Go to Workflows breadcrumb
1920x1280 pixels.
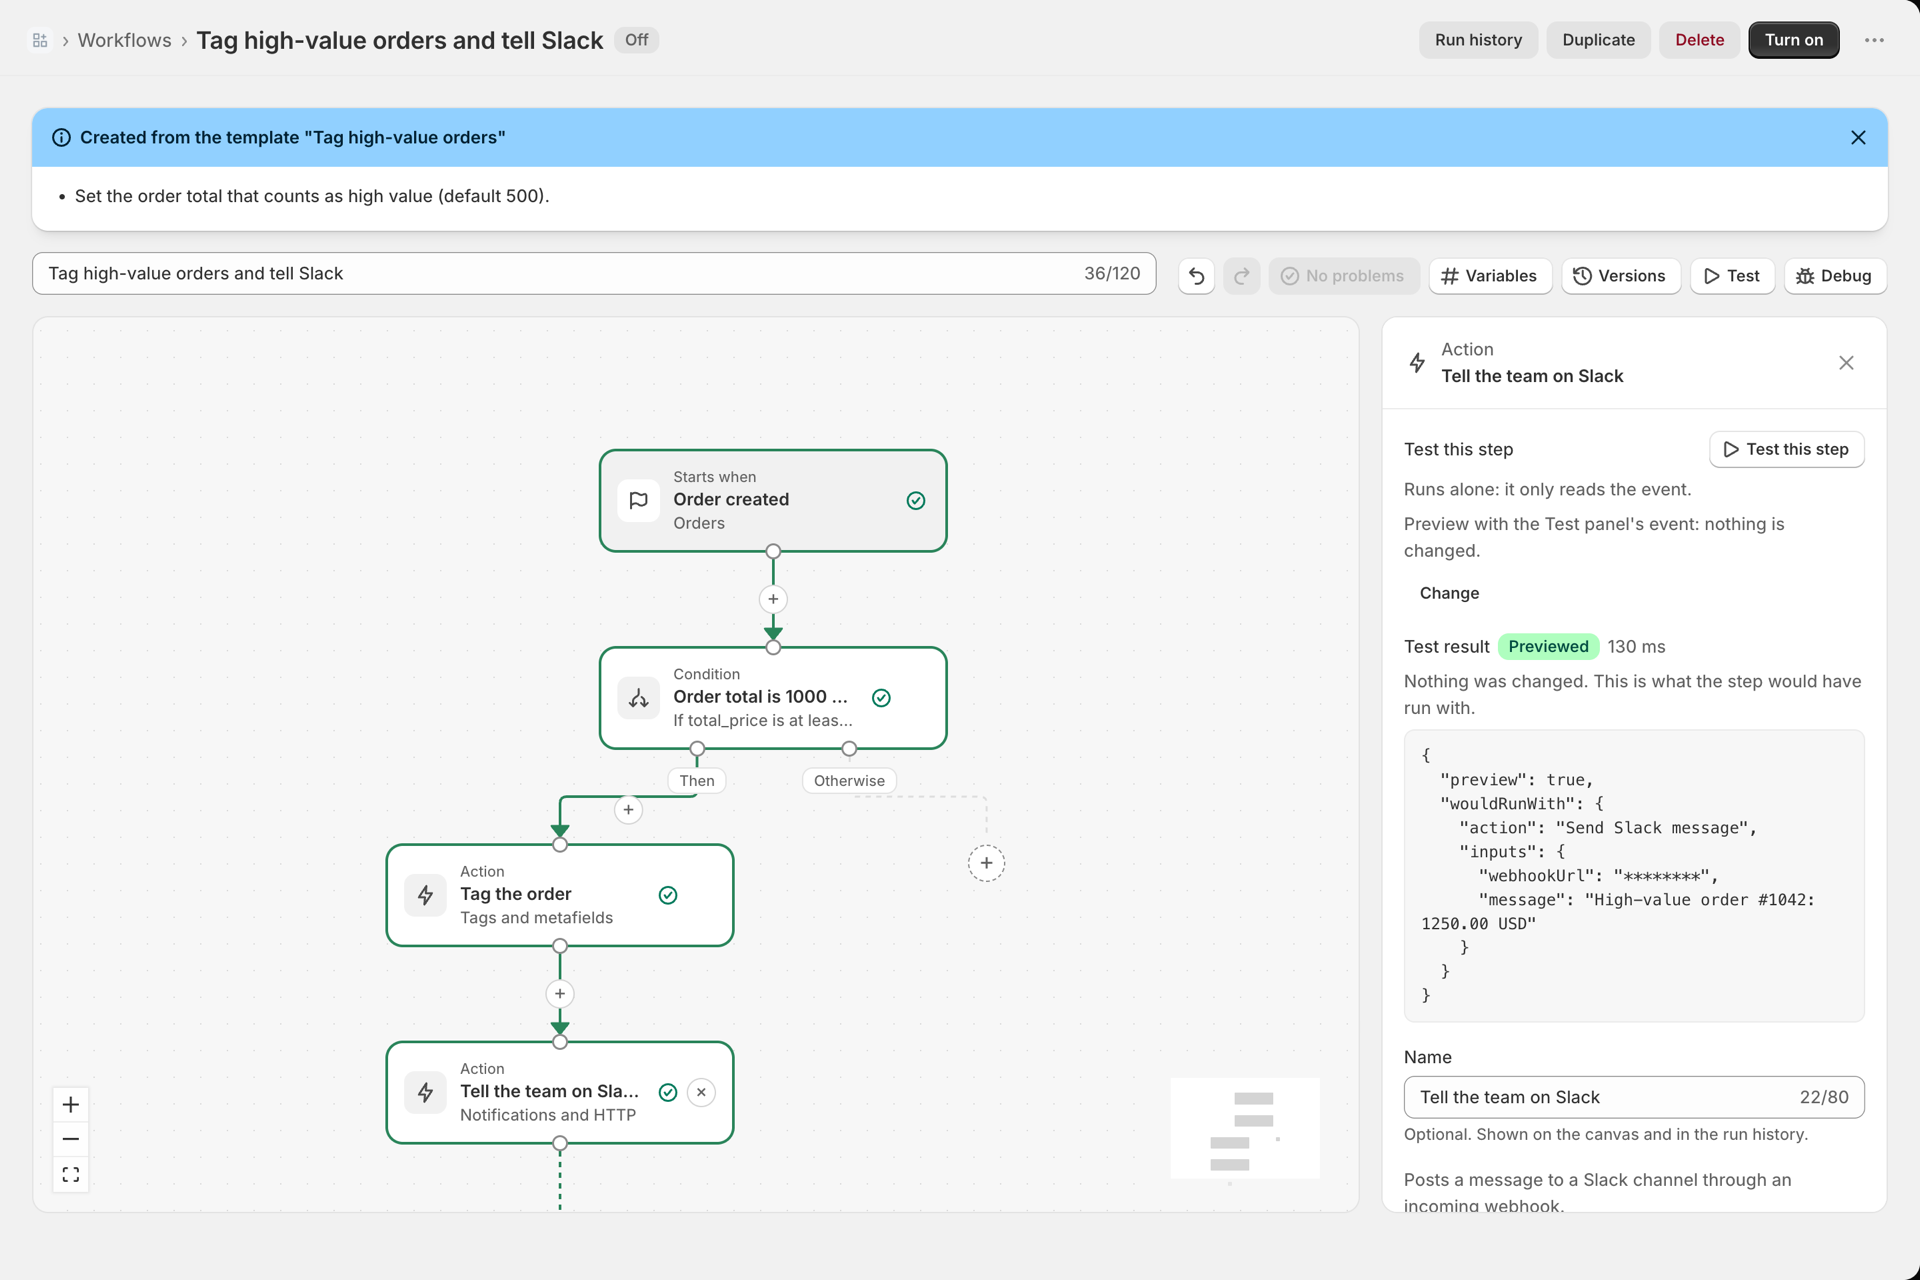point(124,40)
